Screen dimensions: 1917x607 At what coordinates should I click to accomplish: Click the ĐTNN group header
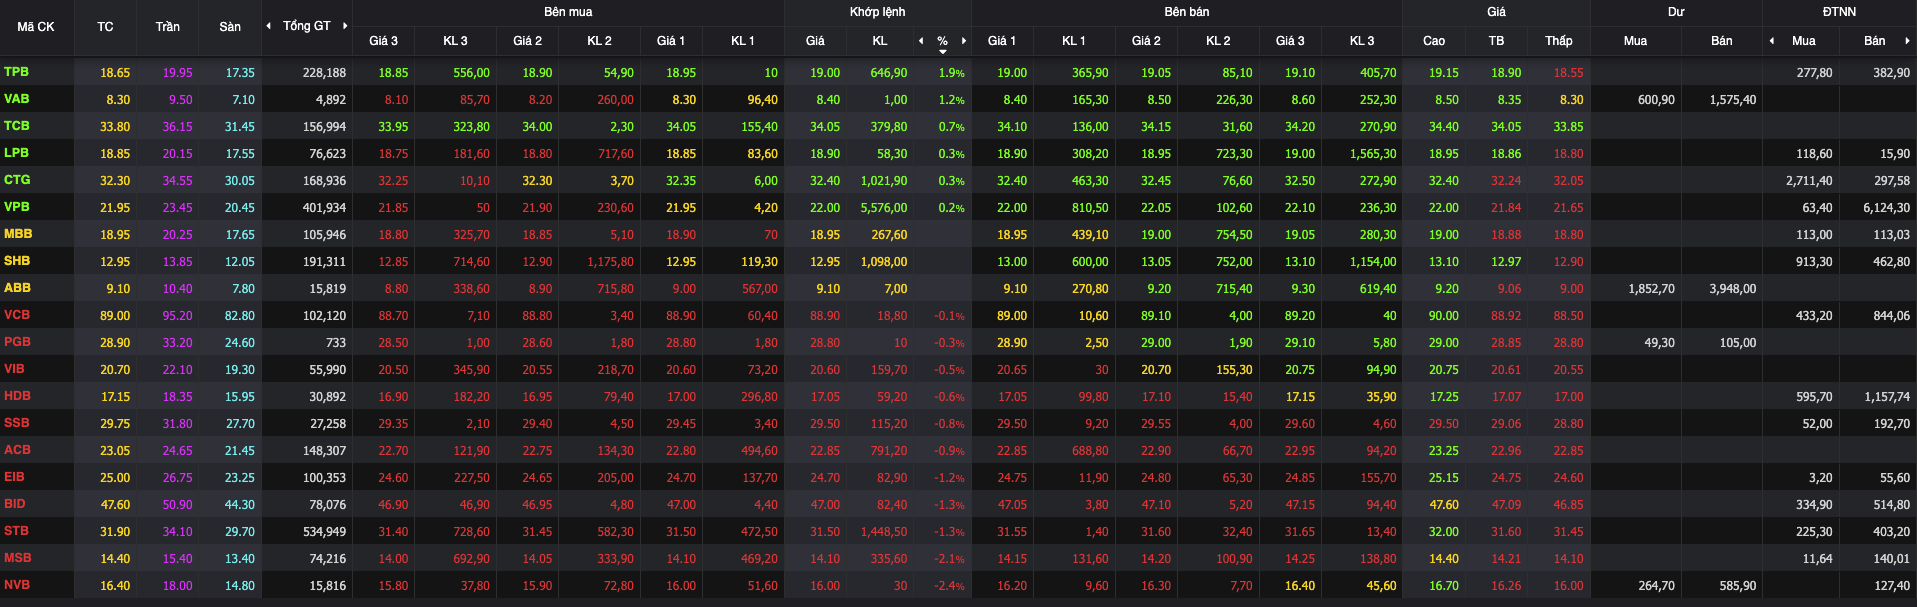[1839, 12]
